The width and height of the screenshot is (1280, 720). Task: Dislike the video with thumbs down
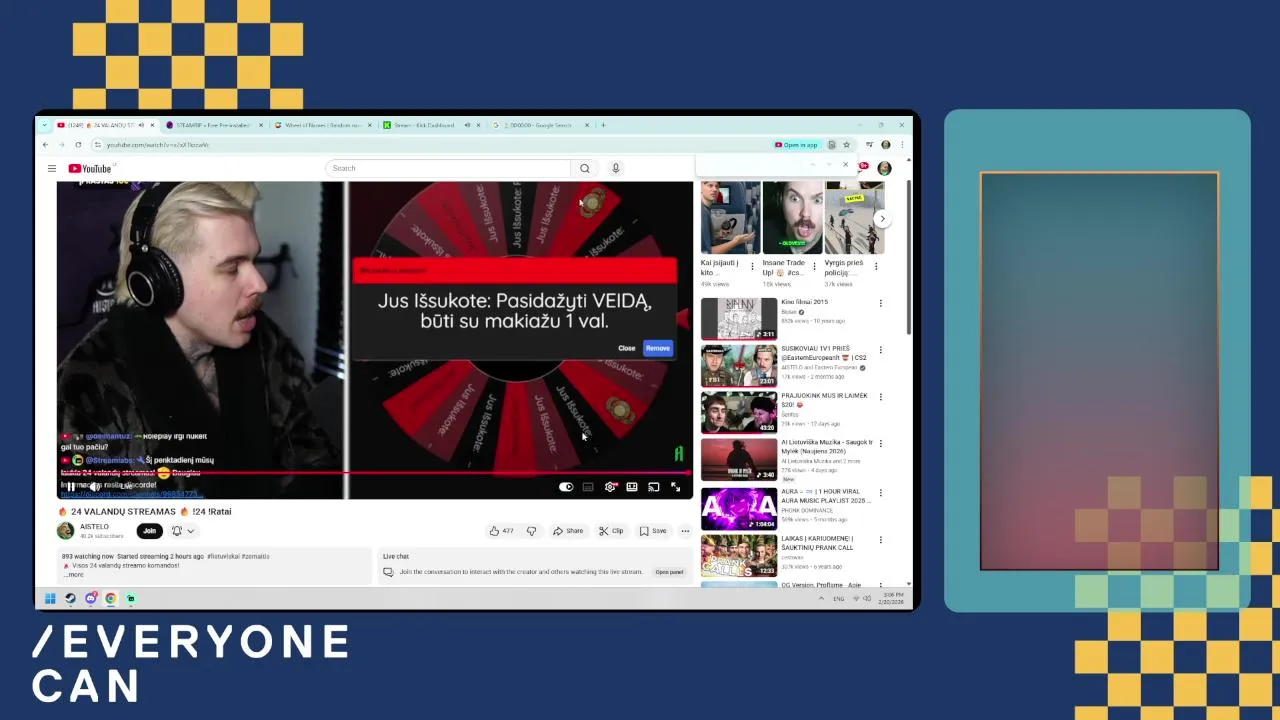coord(531,531)
